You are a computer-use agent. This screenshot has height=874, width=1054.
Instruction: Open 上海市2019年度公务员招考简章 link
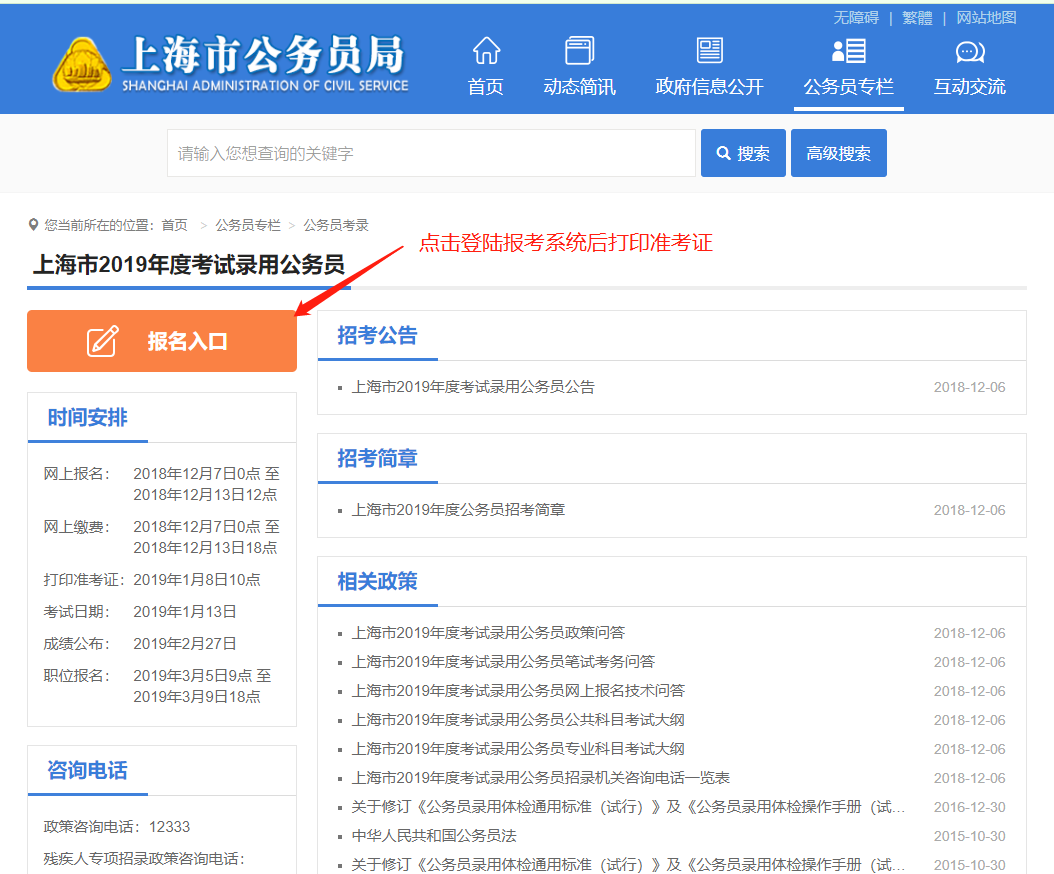coord(458,510)
